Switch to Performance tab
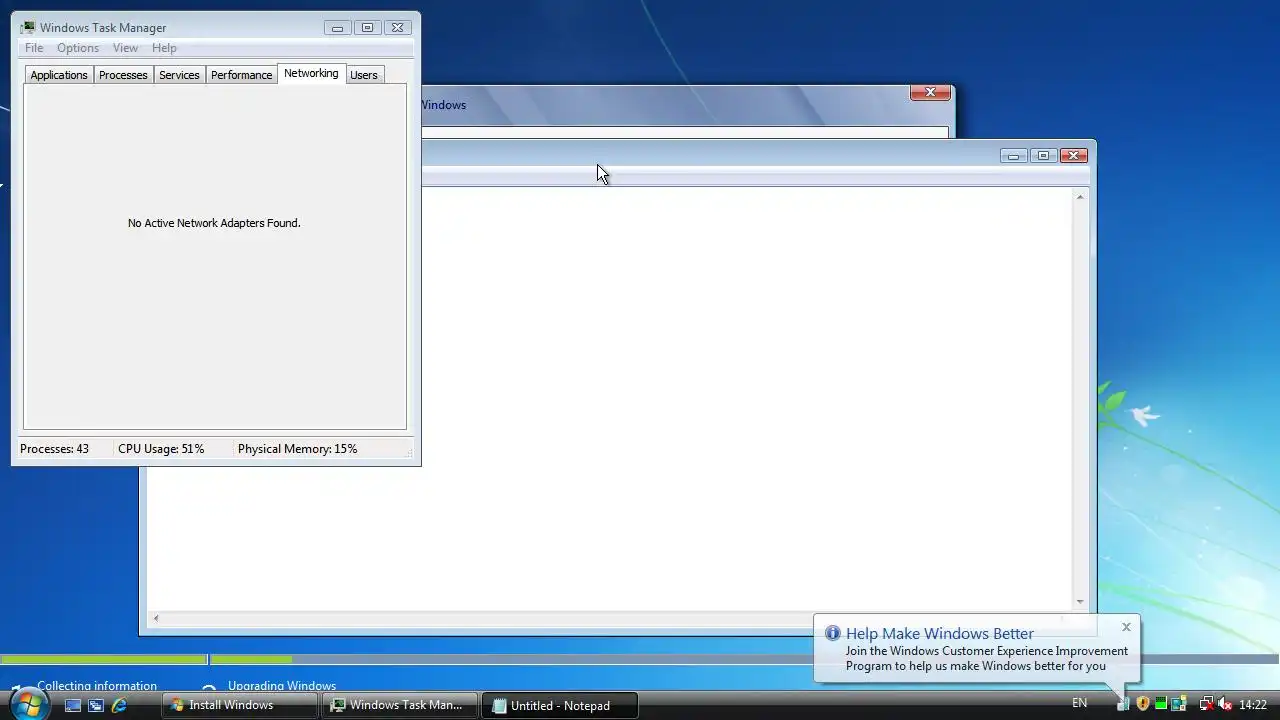This screenshot has width=1280, height=720. point(241,75)
